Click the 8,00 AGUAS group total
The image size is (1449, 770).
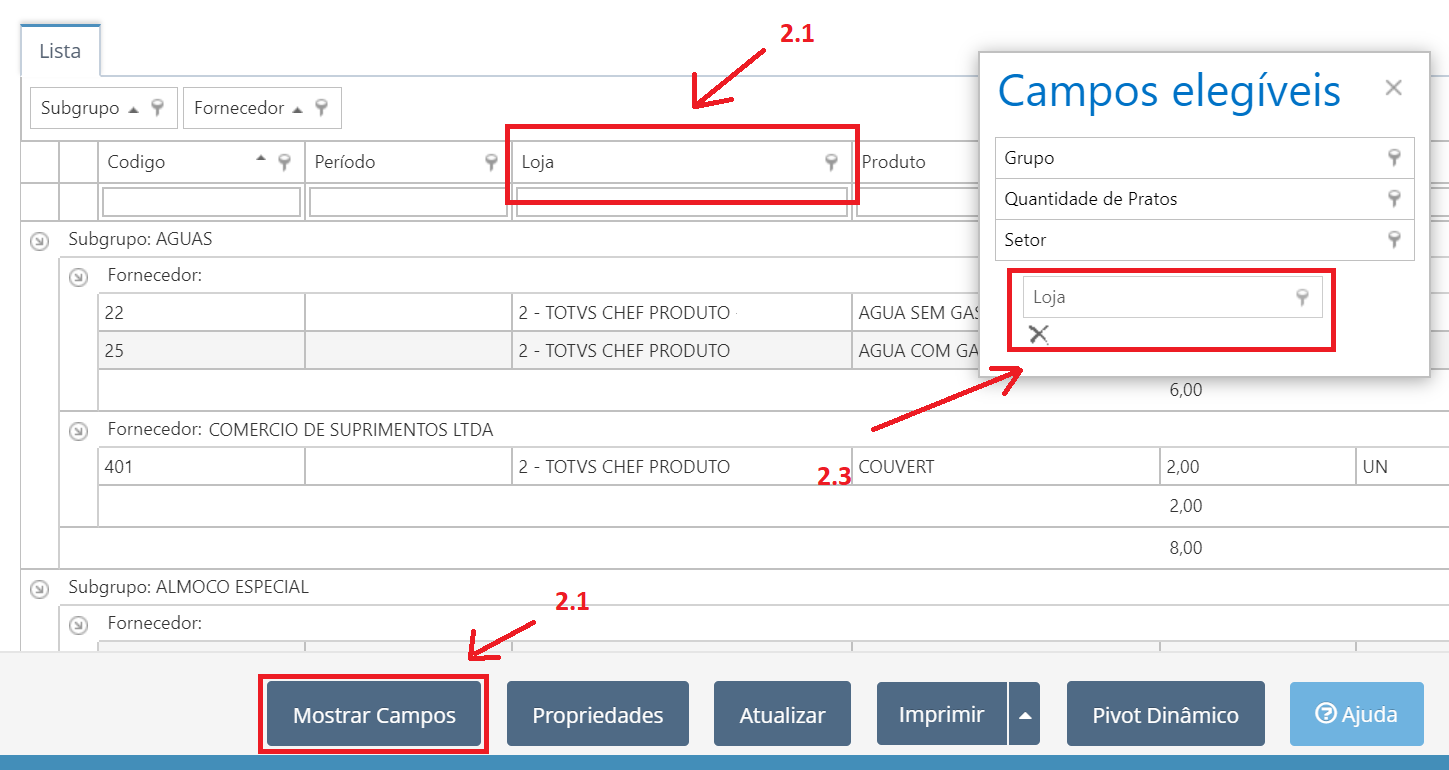(x=1185, y=548)
